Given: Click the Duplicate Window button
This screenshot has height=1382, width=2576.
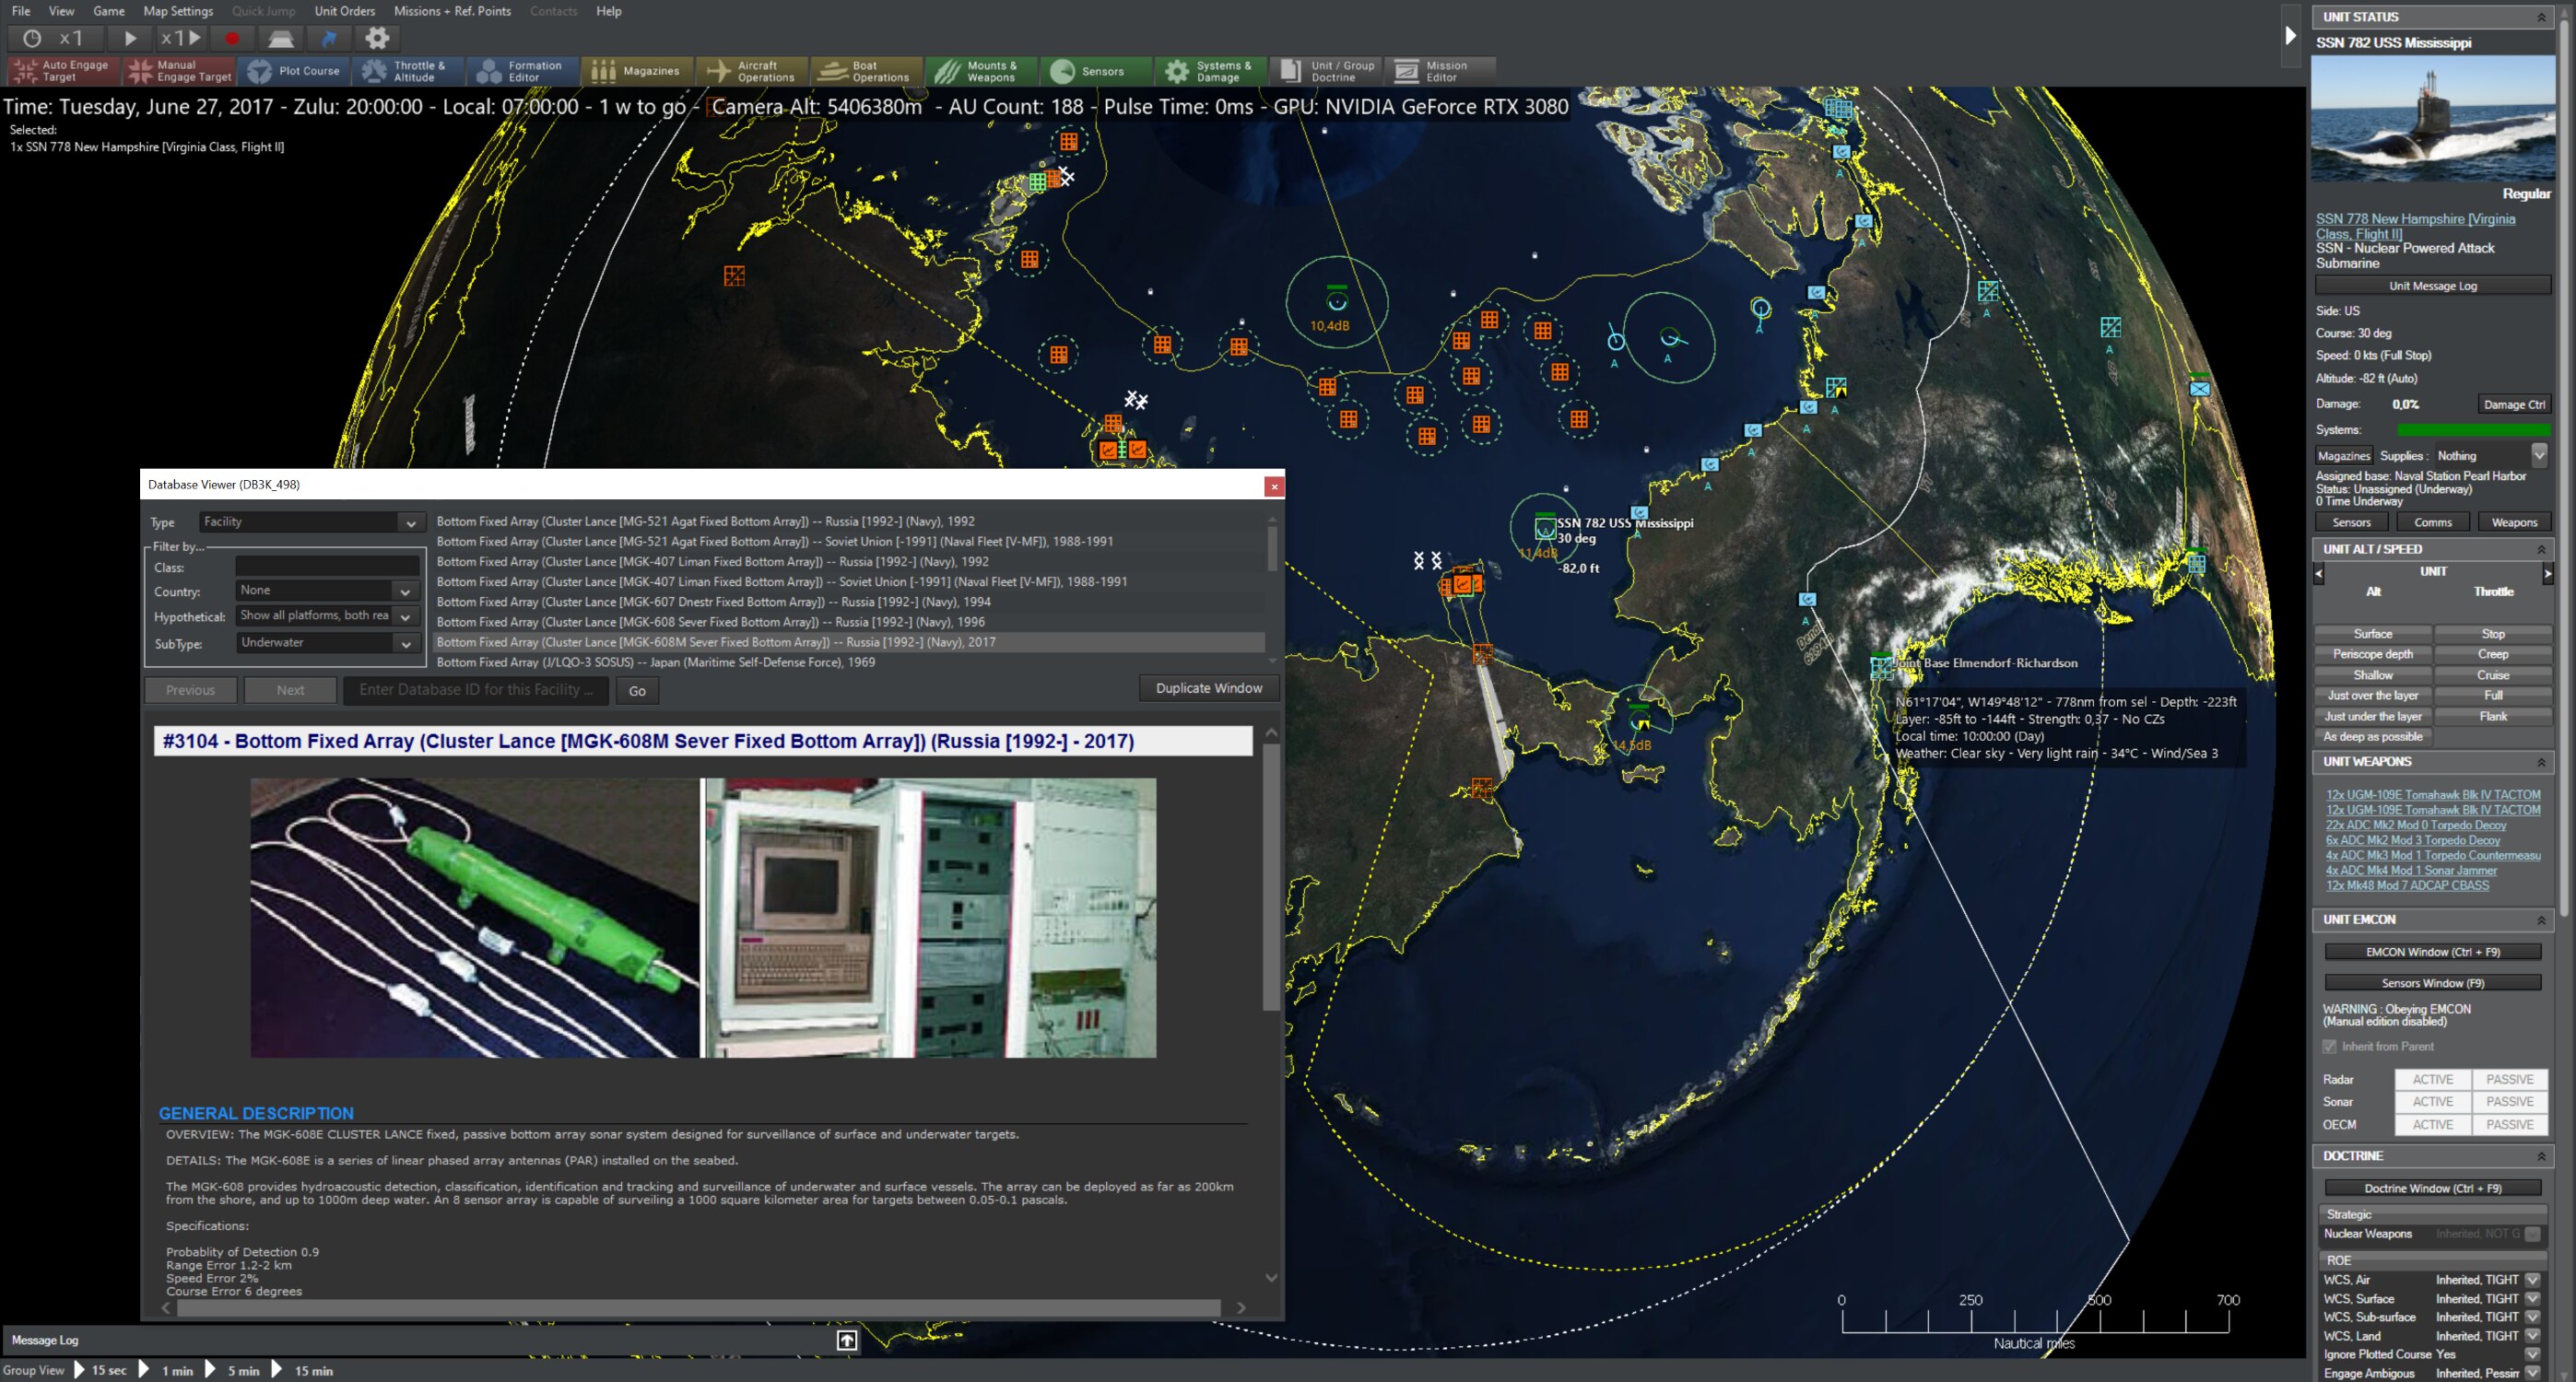Looking at the screenshot, I should click(x=1208, y=688).
